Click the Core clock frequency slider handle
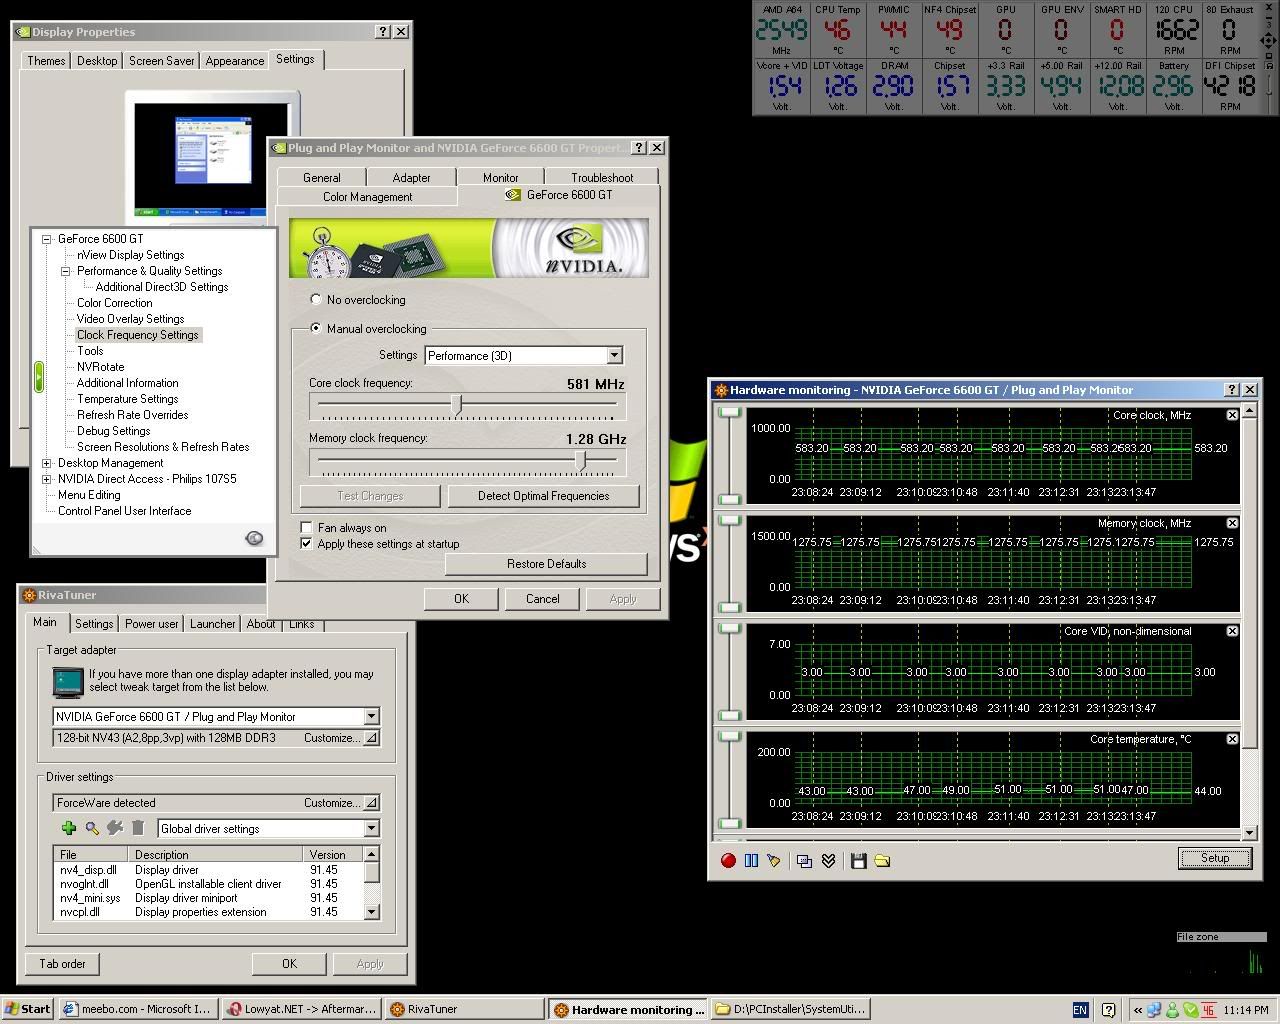Image resolution: width=1280 pixels, height=1024 pixels. (457, 405)
